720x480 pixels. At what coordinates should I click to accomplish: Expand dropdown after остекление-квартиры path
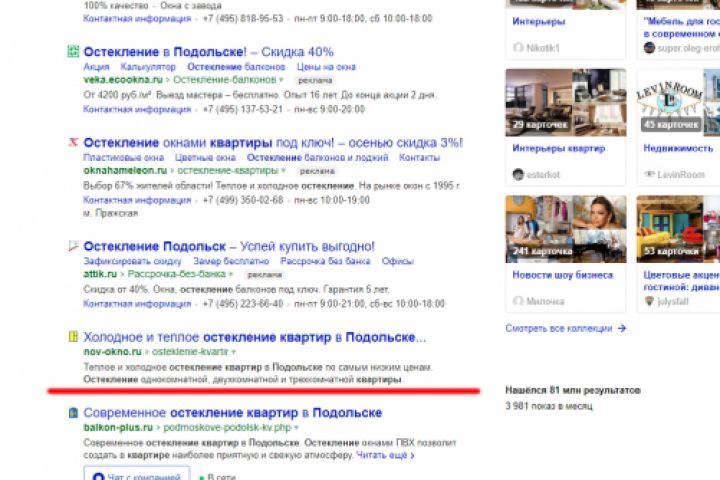point(283,171)
